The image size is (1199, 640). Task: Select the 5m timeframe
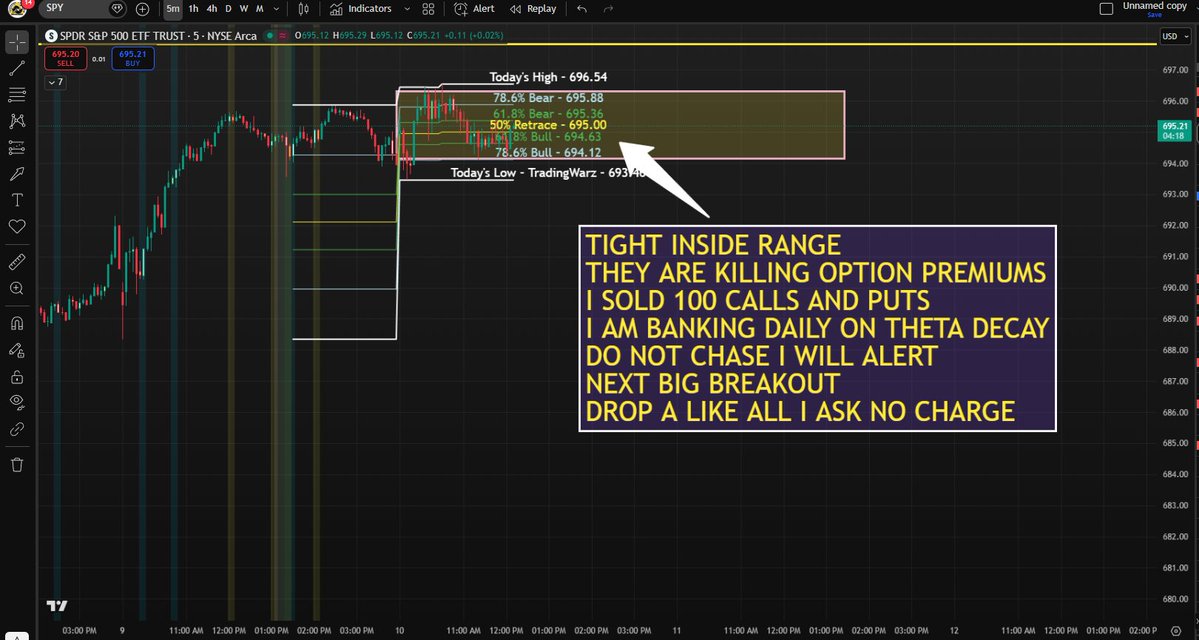tap(174, 9)
